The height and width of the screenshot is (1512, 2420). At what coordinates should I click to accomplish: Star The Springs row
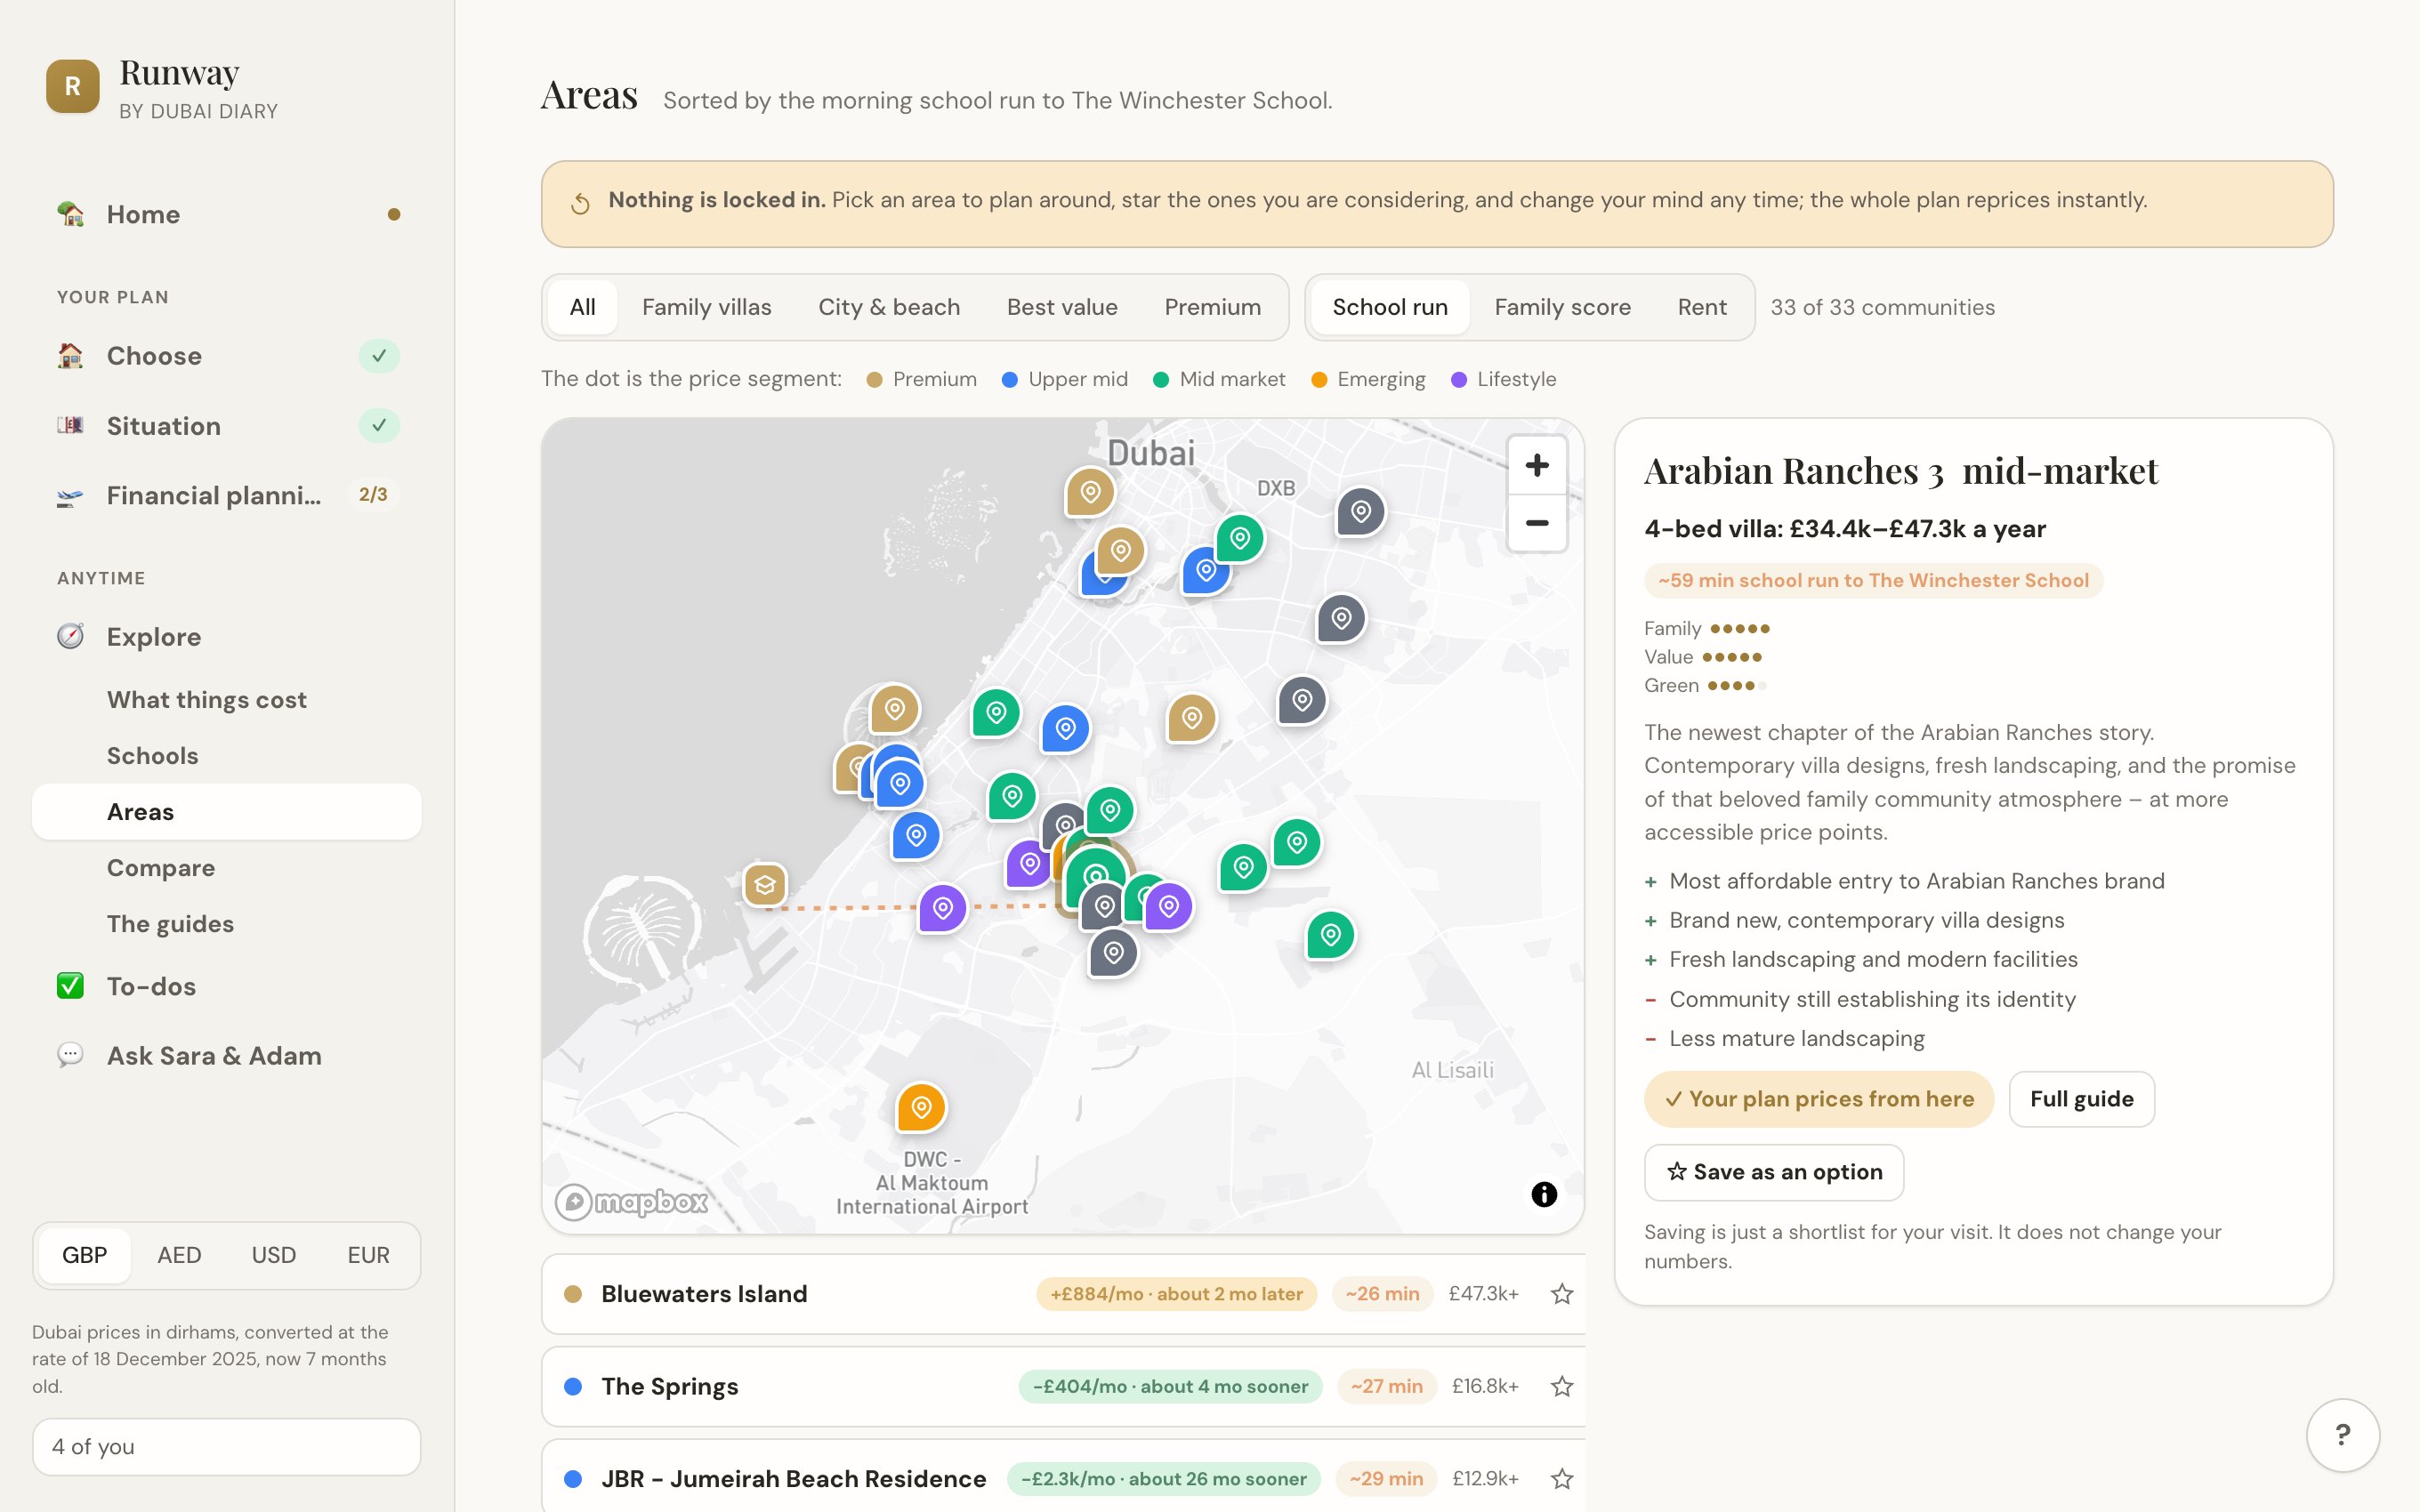pos(1562,1386)
